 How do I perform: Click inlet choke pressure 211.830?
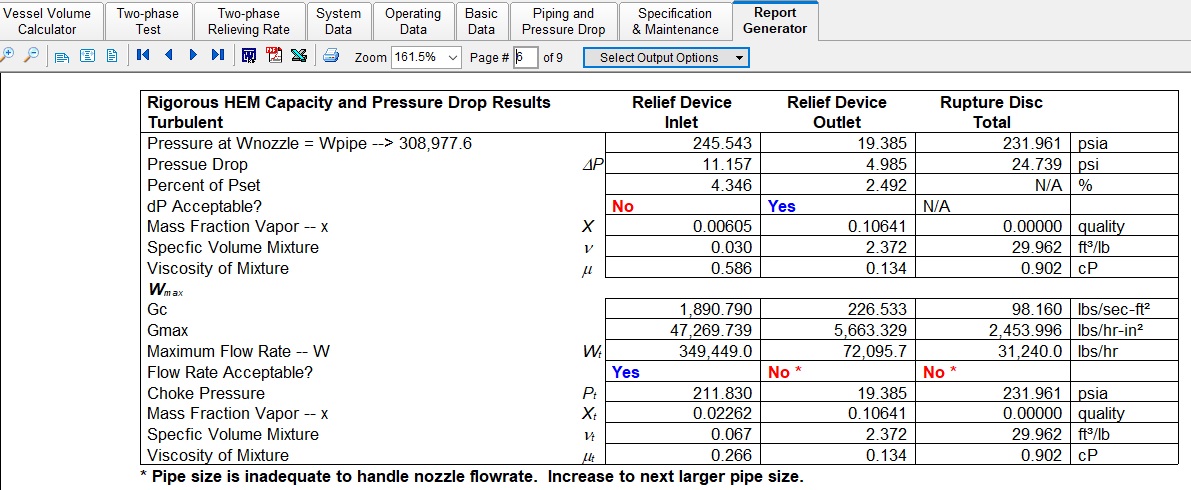[x=722, y=394]
